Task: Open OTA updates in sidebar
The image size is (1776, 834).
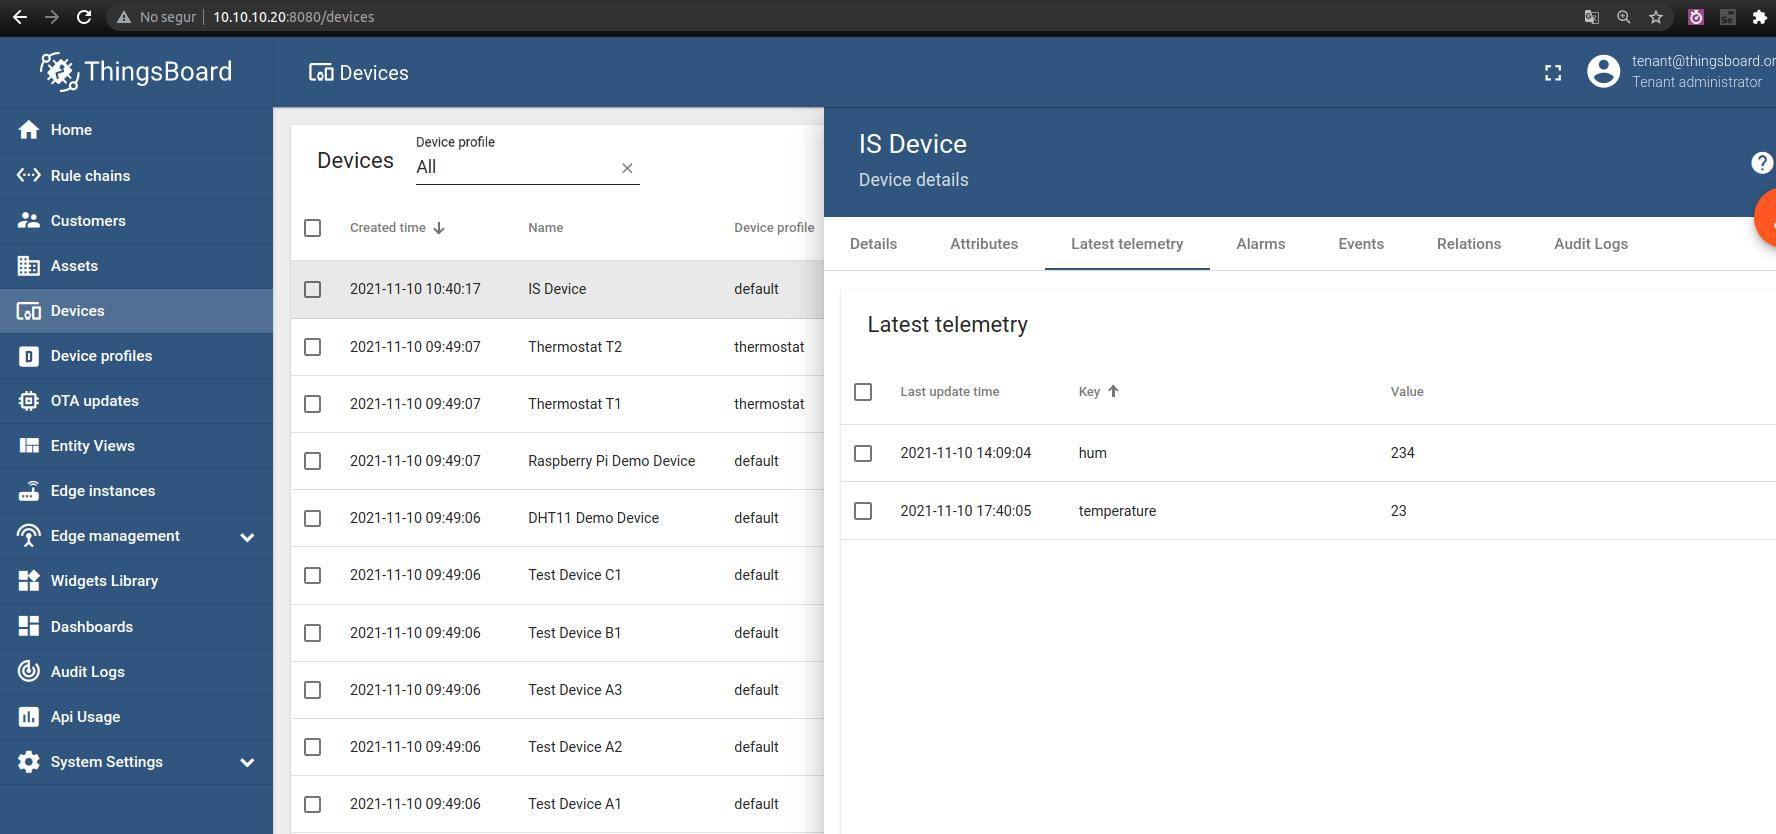Action: tap(94, 401)
